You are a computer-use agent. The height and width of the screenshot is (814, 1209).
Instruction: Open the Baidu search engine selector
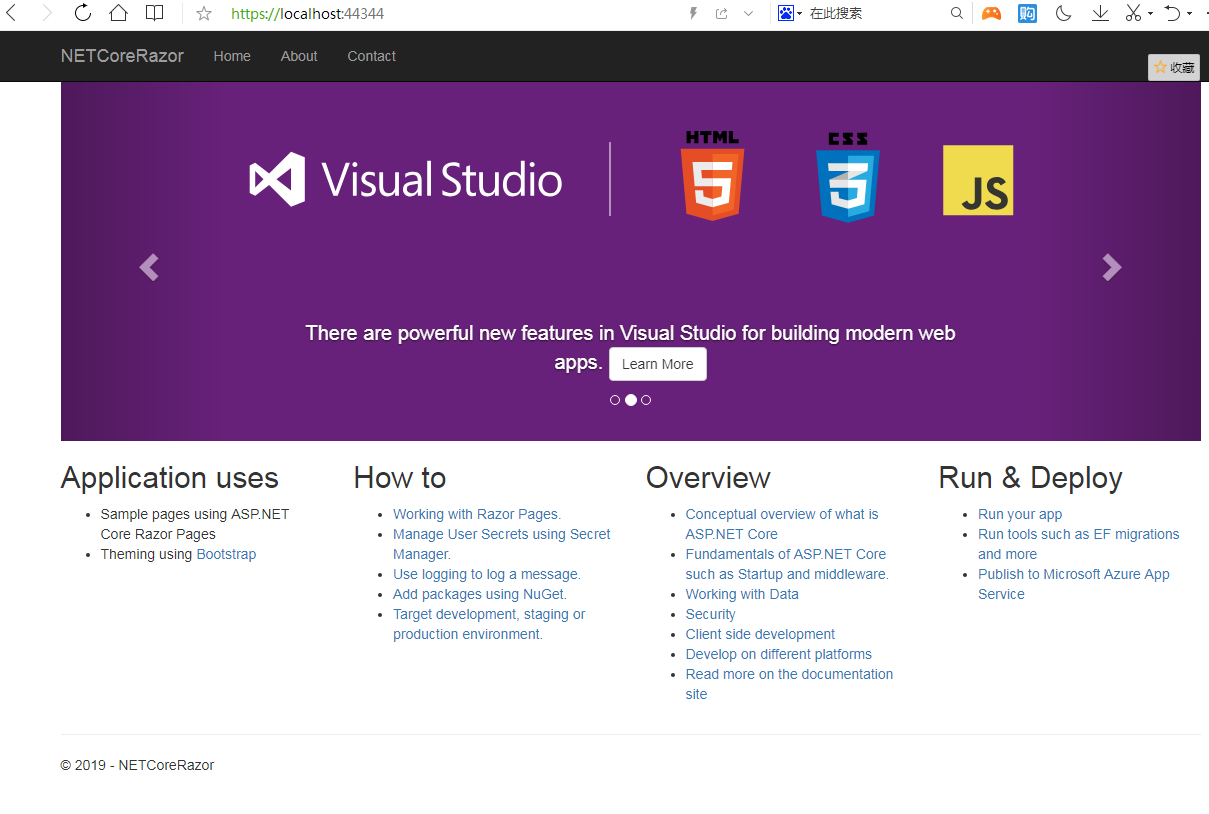point(790,13)
